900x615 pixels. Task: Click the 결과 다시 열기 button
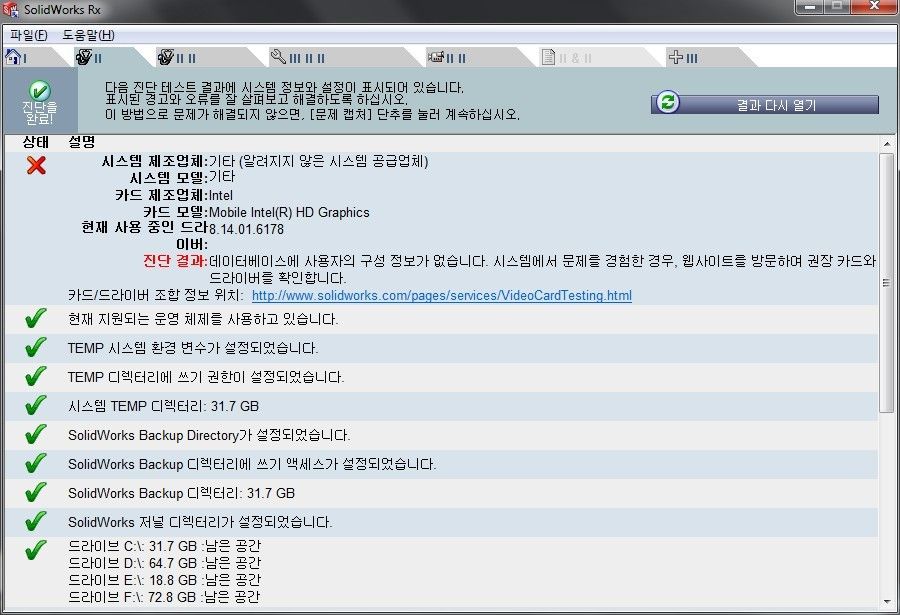click(765, 105)
